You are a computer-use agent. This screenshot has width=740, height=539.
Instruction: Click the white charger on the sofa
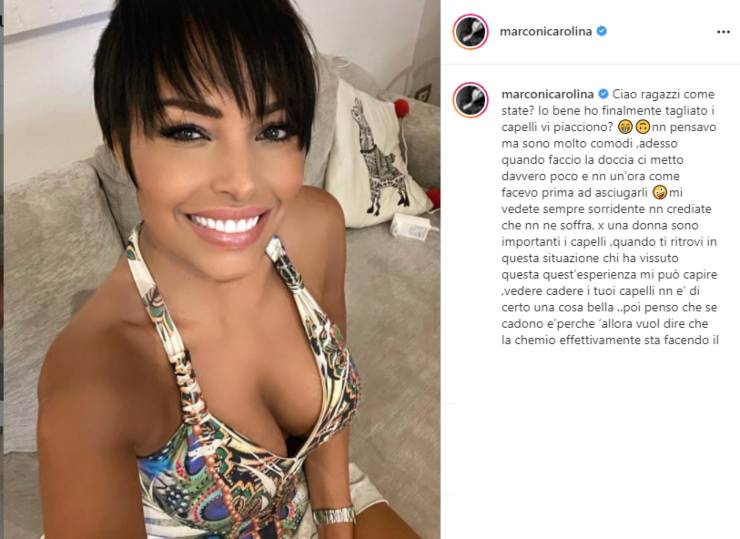(410, 226)
